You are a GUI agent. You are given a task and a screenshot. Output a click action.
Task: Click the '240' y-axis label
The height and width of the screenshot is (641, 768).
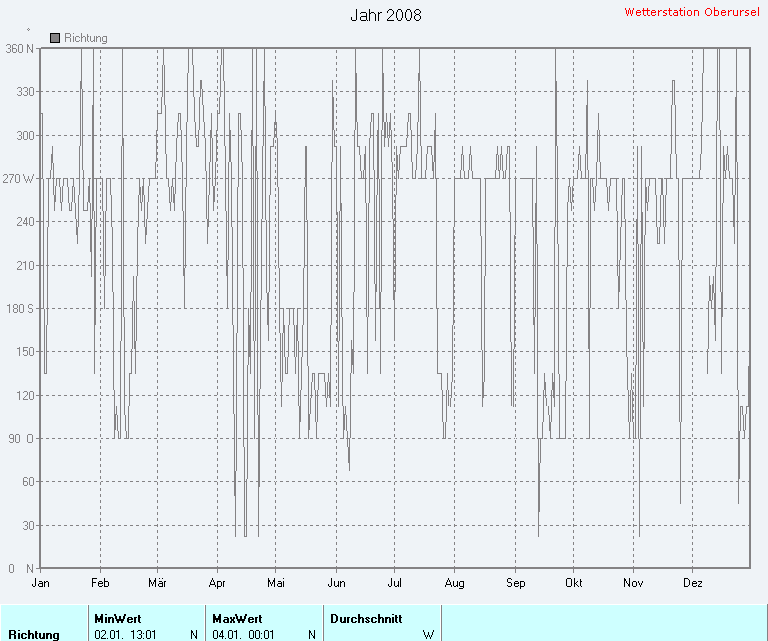(25, 222)
